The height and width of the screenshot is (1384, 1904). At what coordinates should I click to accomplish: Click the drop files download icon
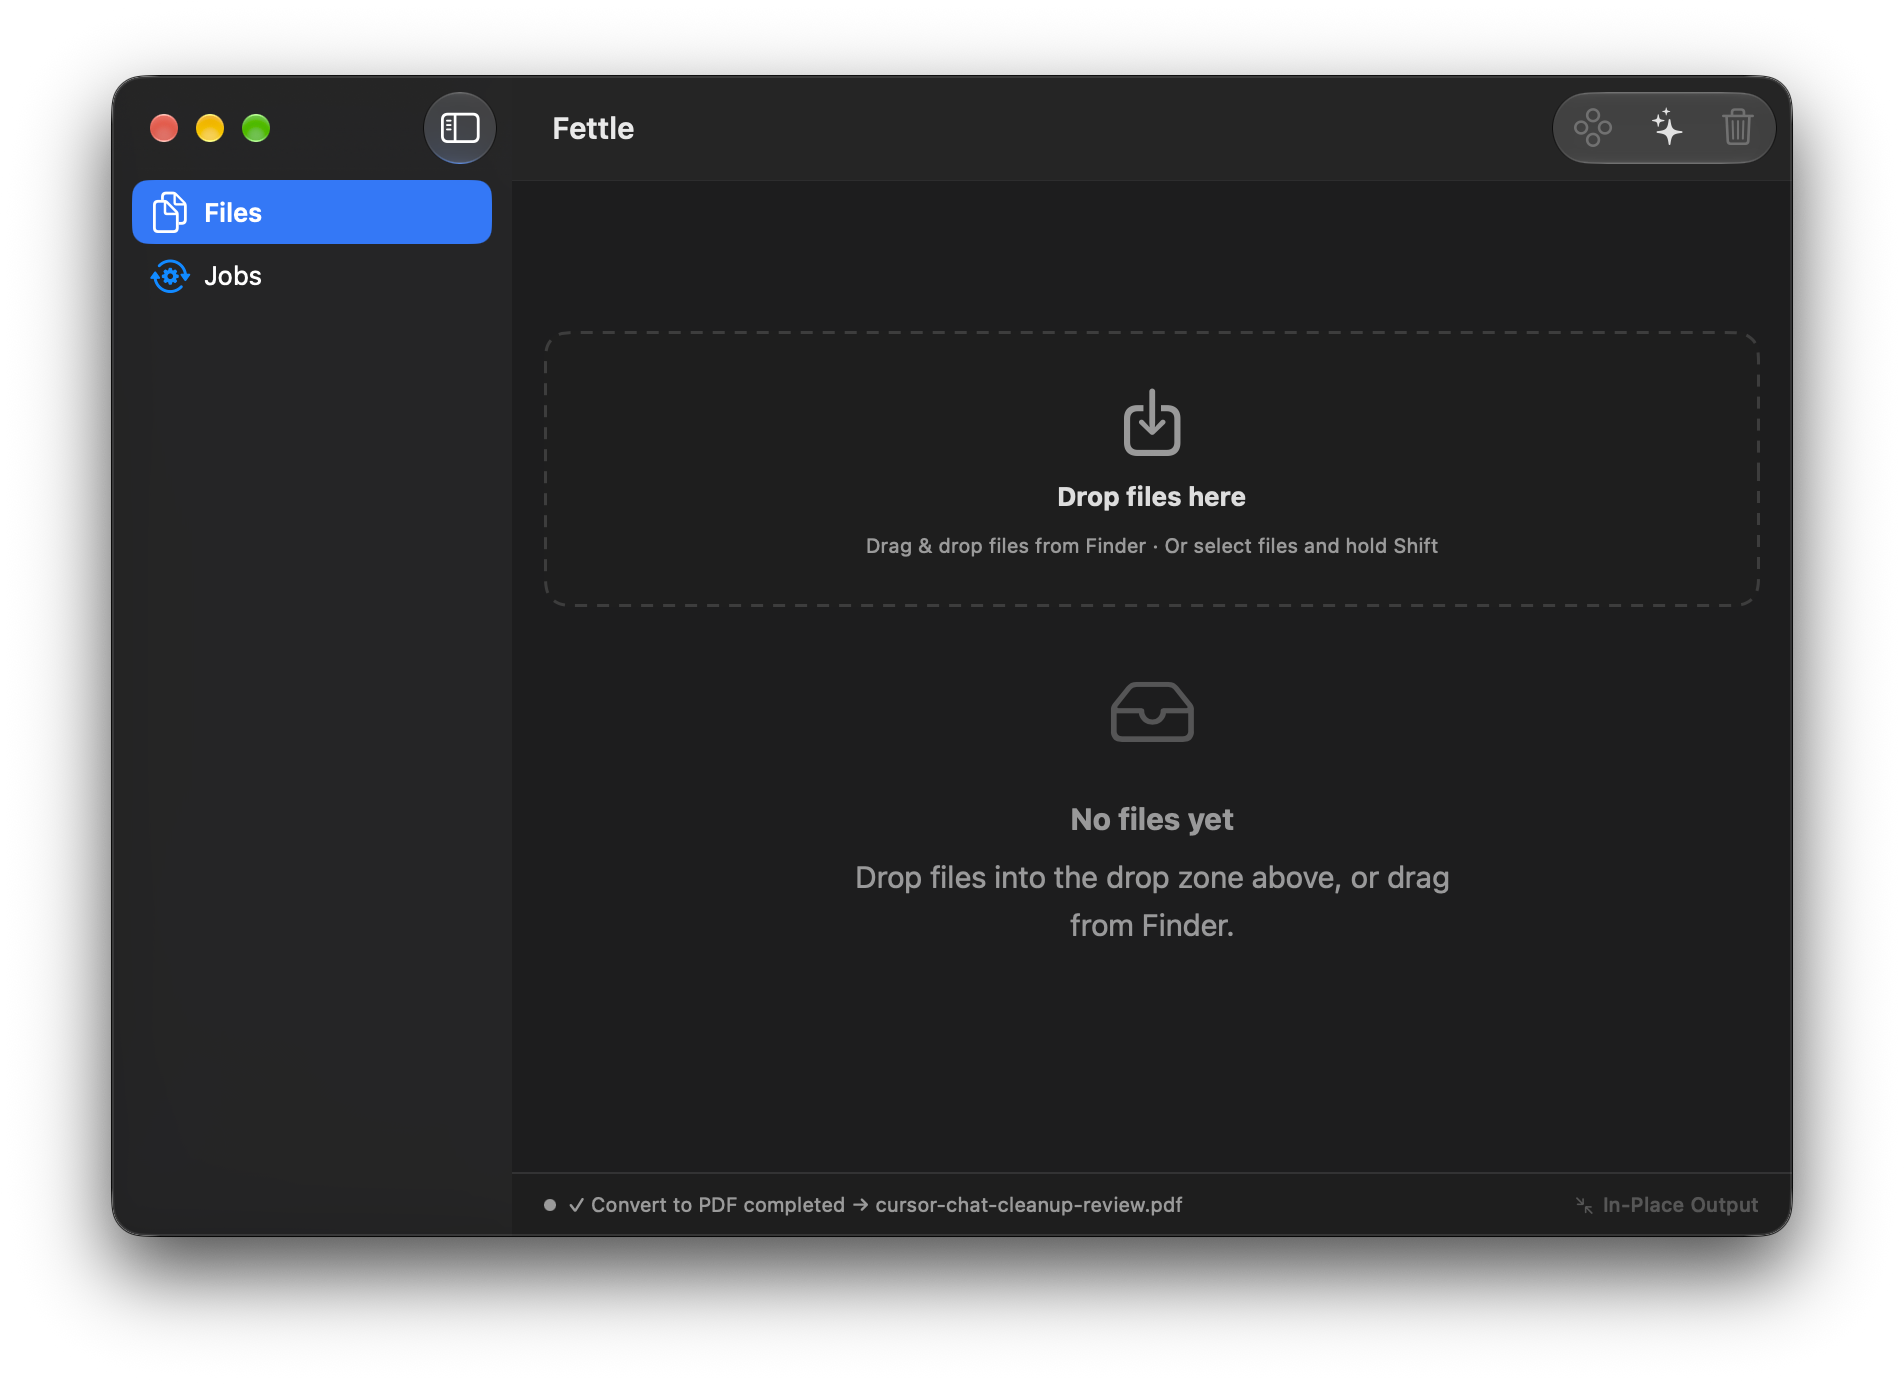1152,422
